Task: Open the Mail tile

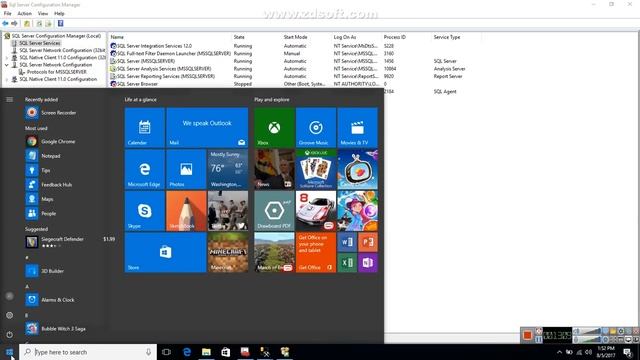Action: coord(207,127)
